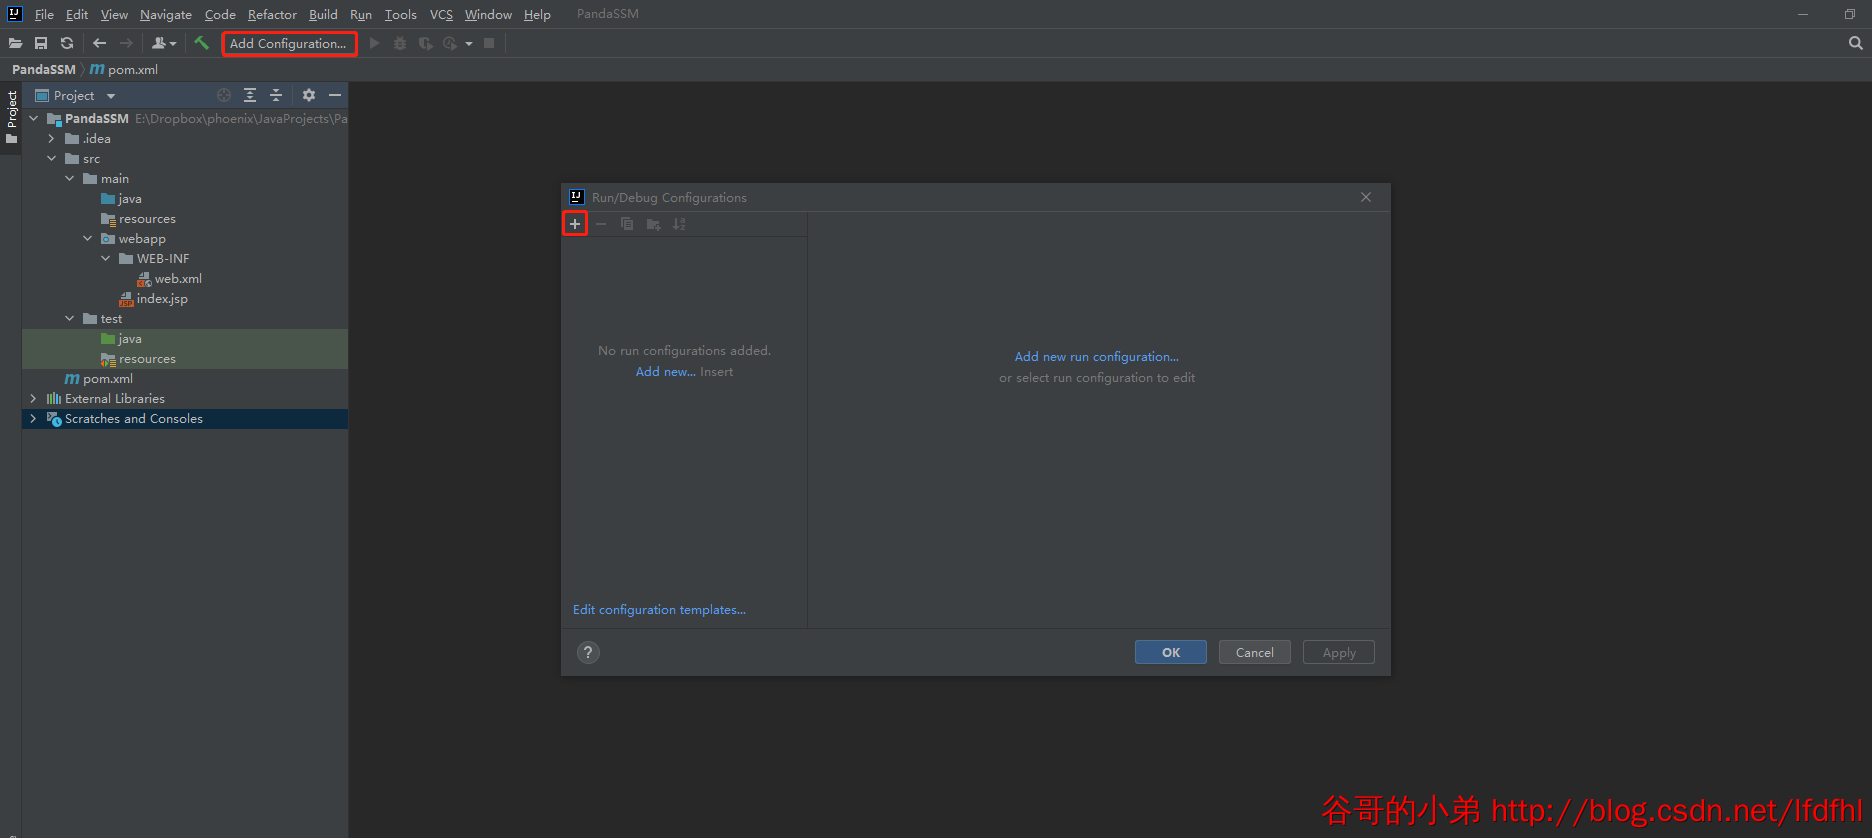Click the Cancel button
The image size is (1872, 838).
point(1255,652)
